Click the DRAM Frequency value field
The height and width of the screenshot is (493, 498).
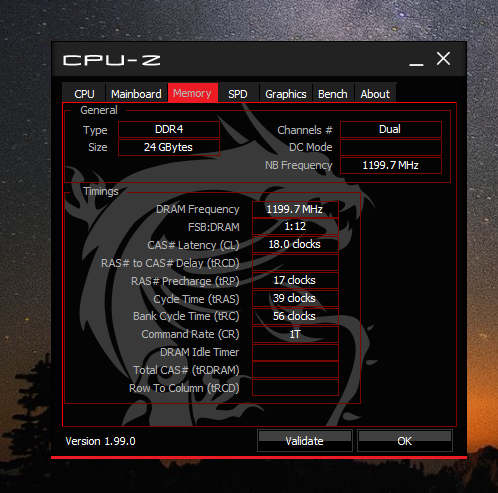295,209
